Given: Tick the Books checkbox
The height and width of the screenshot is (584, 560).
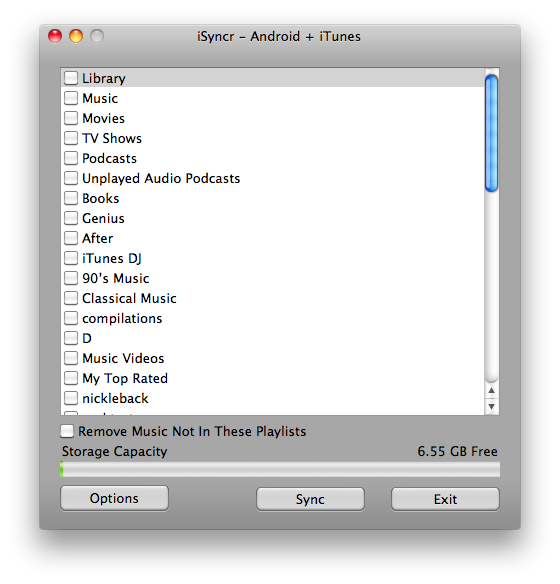Looking at the screenshot, I should coord(71,198).
